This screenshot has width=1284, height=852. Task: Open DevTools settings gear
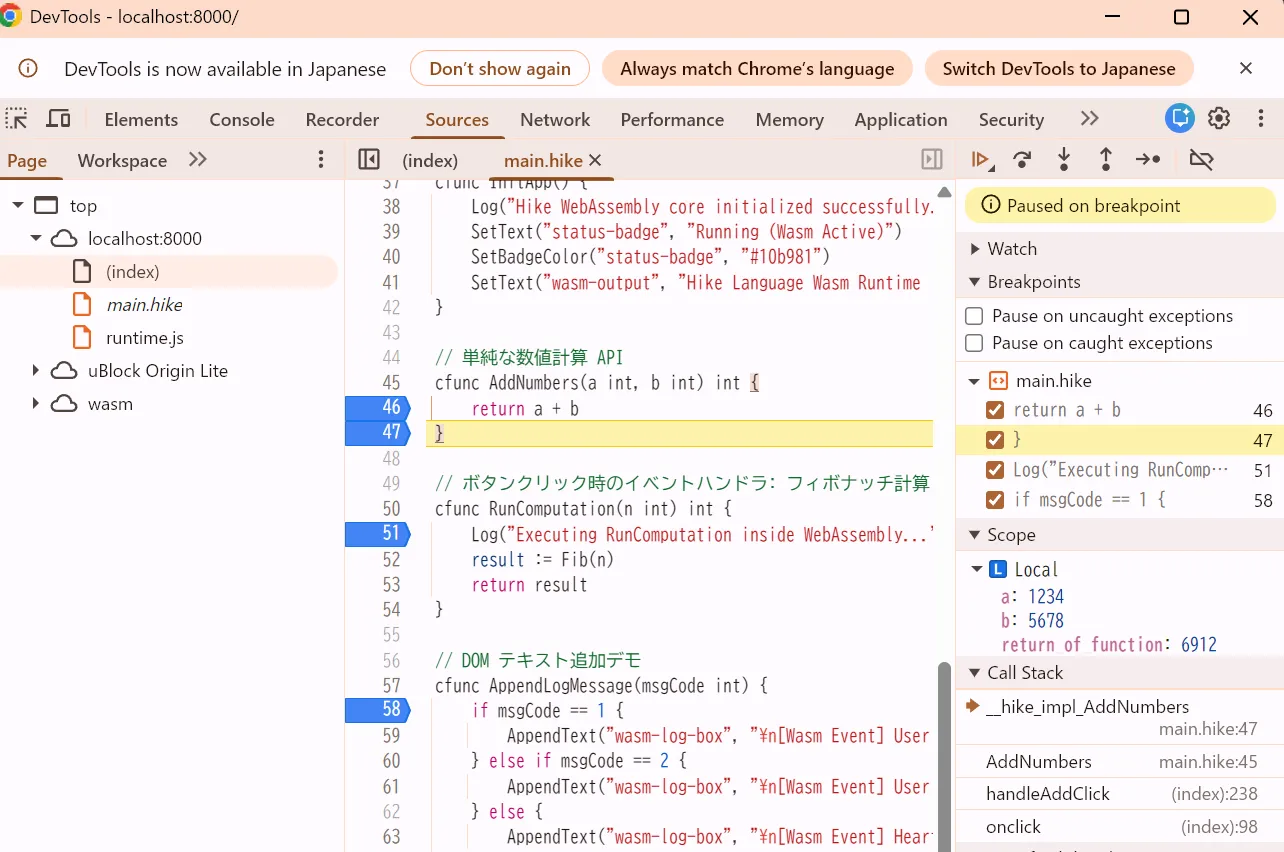coord(1219,118)
